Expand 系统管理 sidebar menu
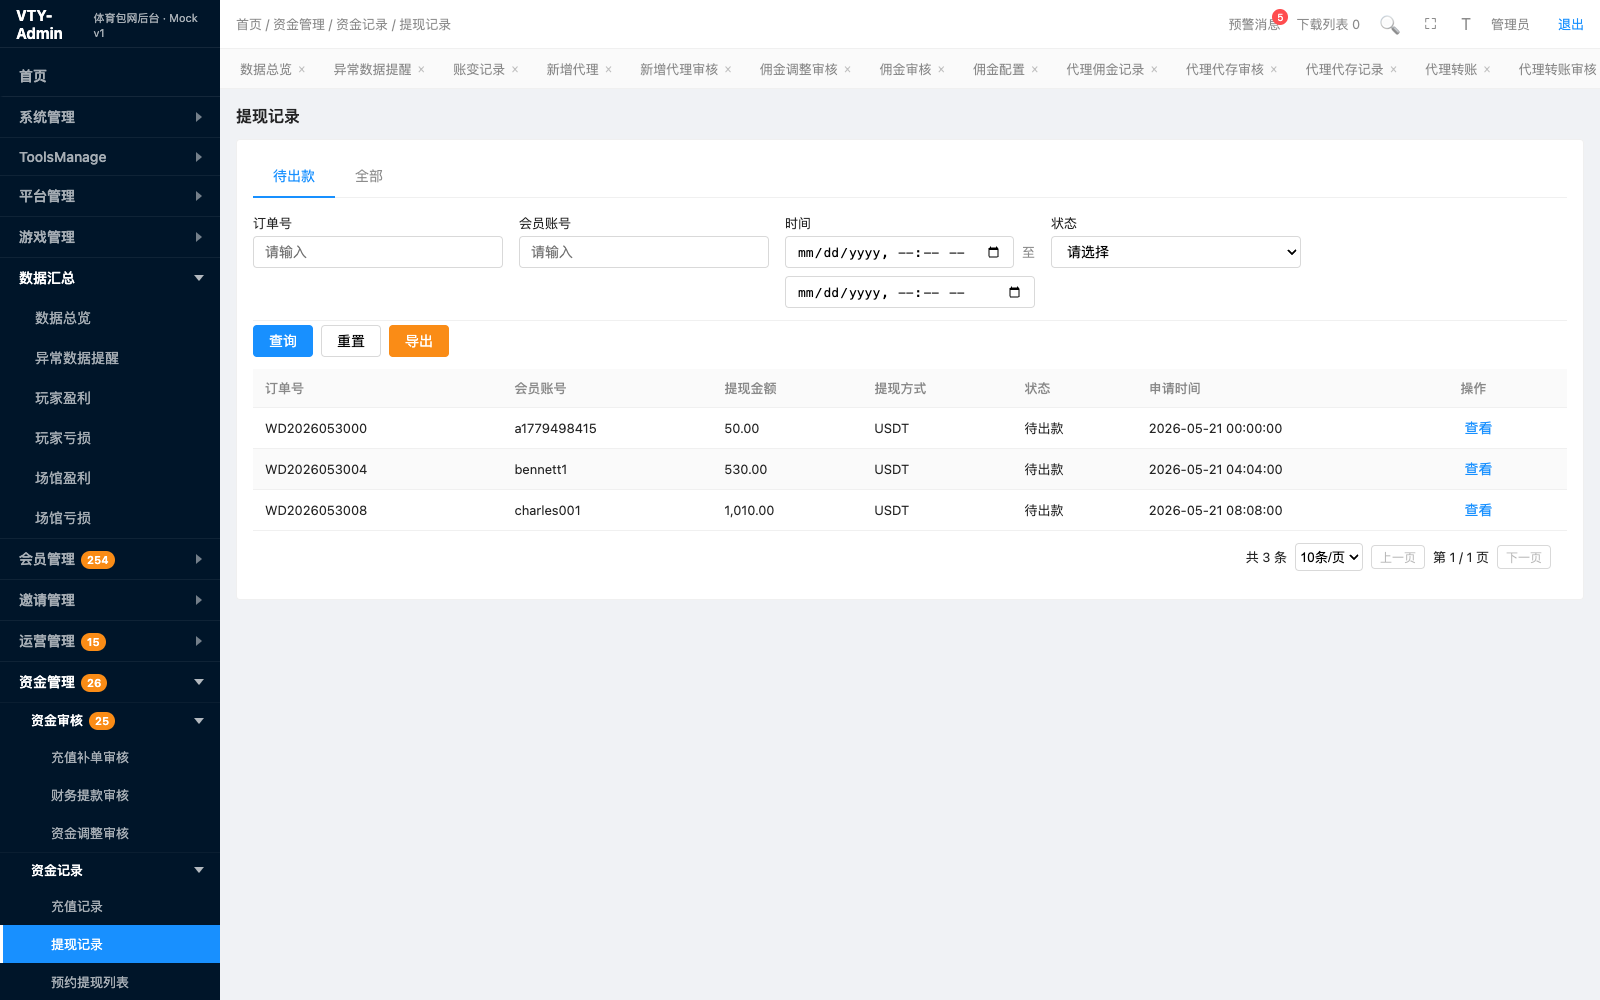 tap(110, 117)
